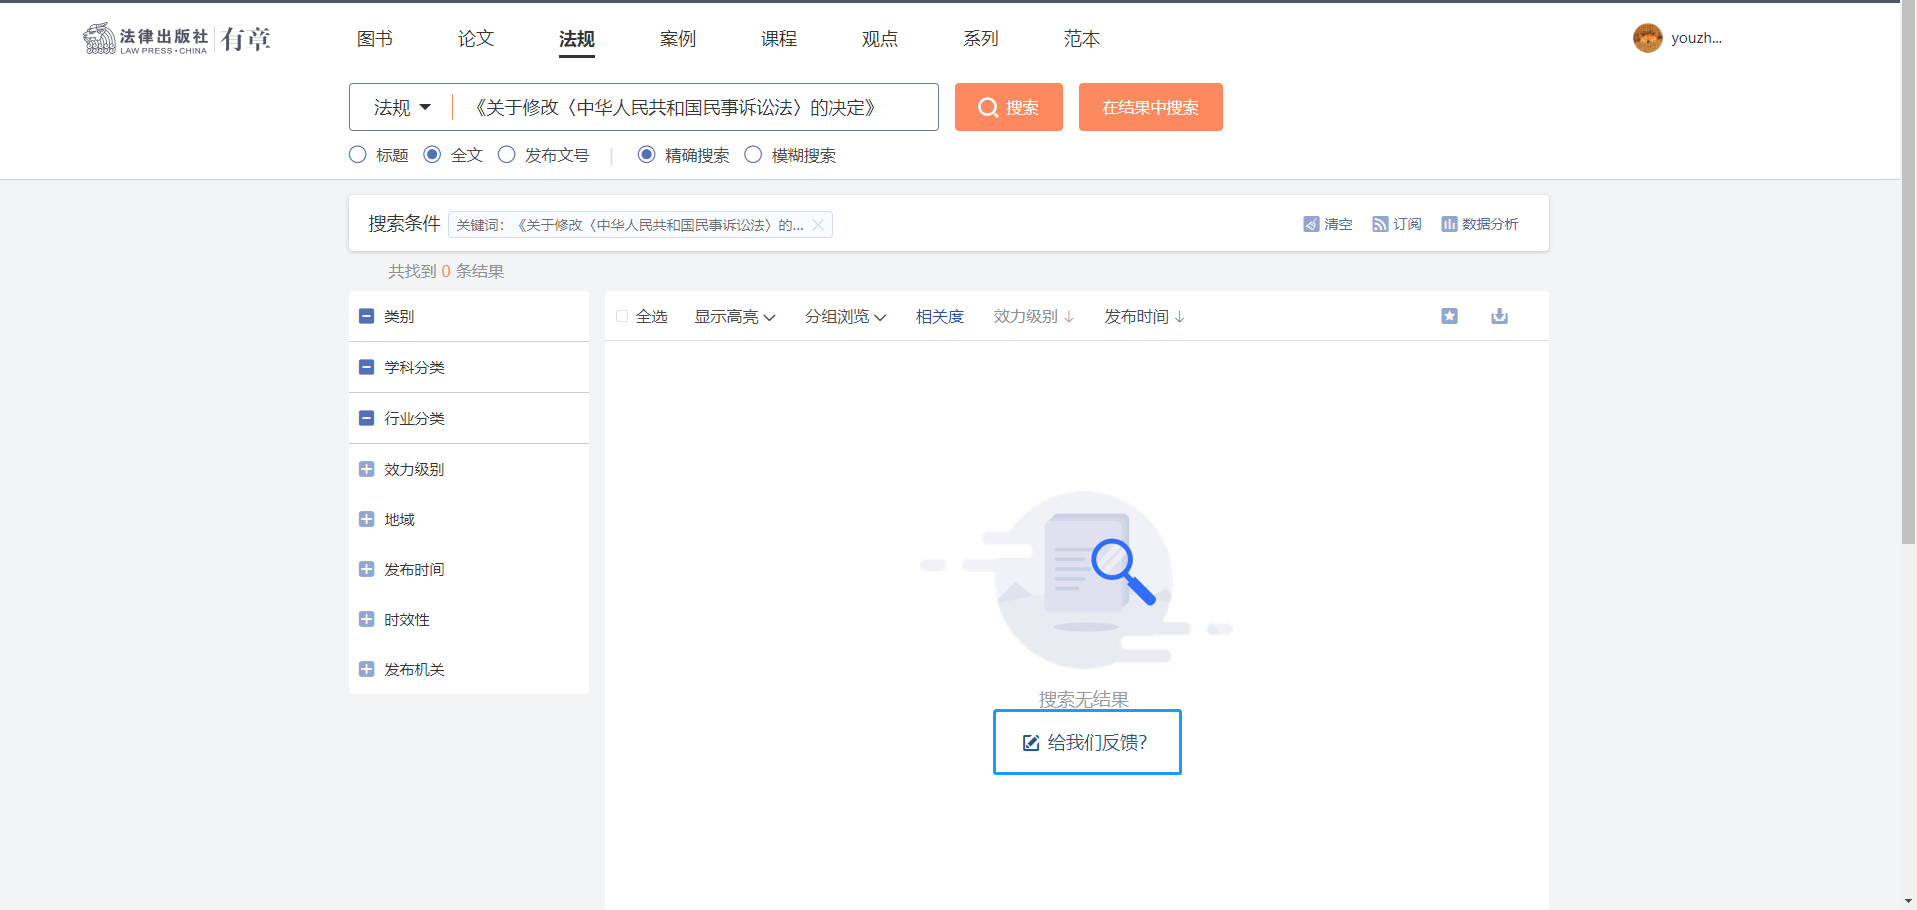This screenshot has height=910, width=1917.
Task: Open the 图书 navigation tab
Action: tap(374, 39)
